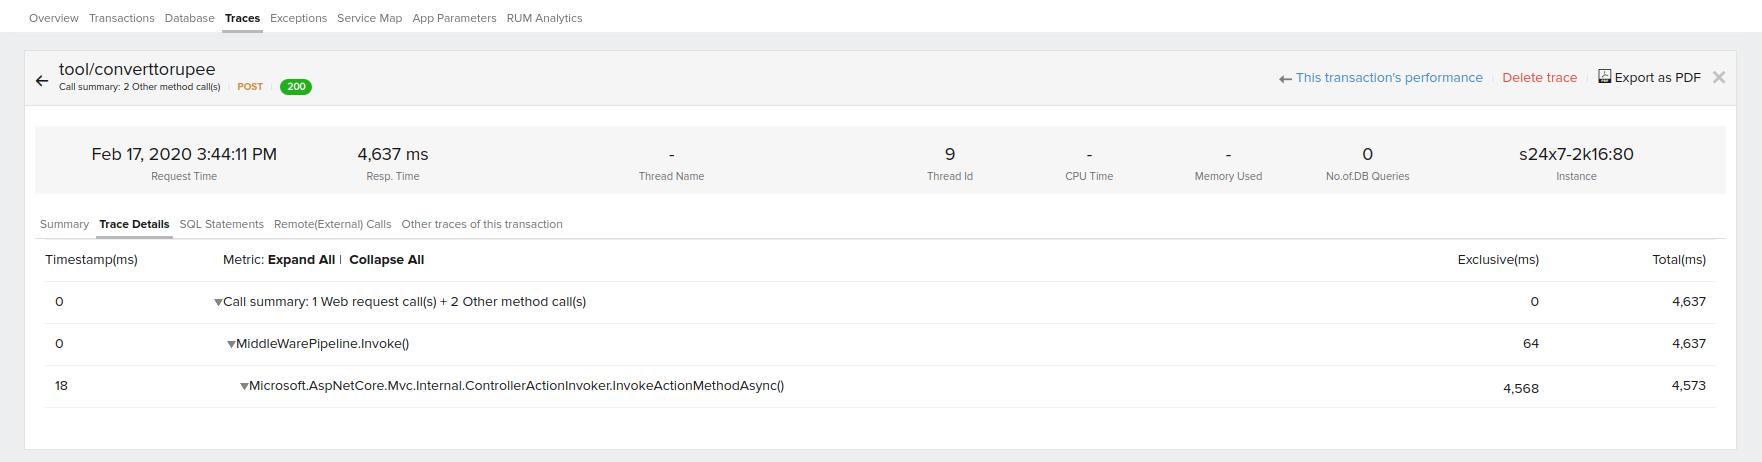
Task: Click the Export as PDF icon
Action: click(x=1604, y=77)
